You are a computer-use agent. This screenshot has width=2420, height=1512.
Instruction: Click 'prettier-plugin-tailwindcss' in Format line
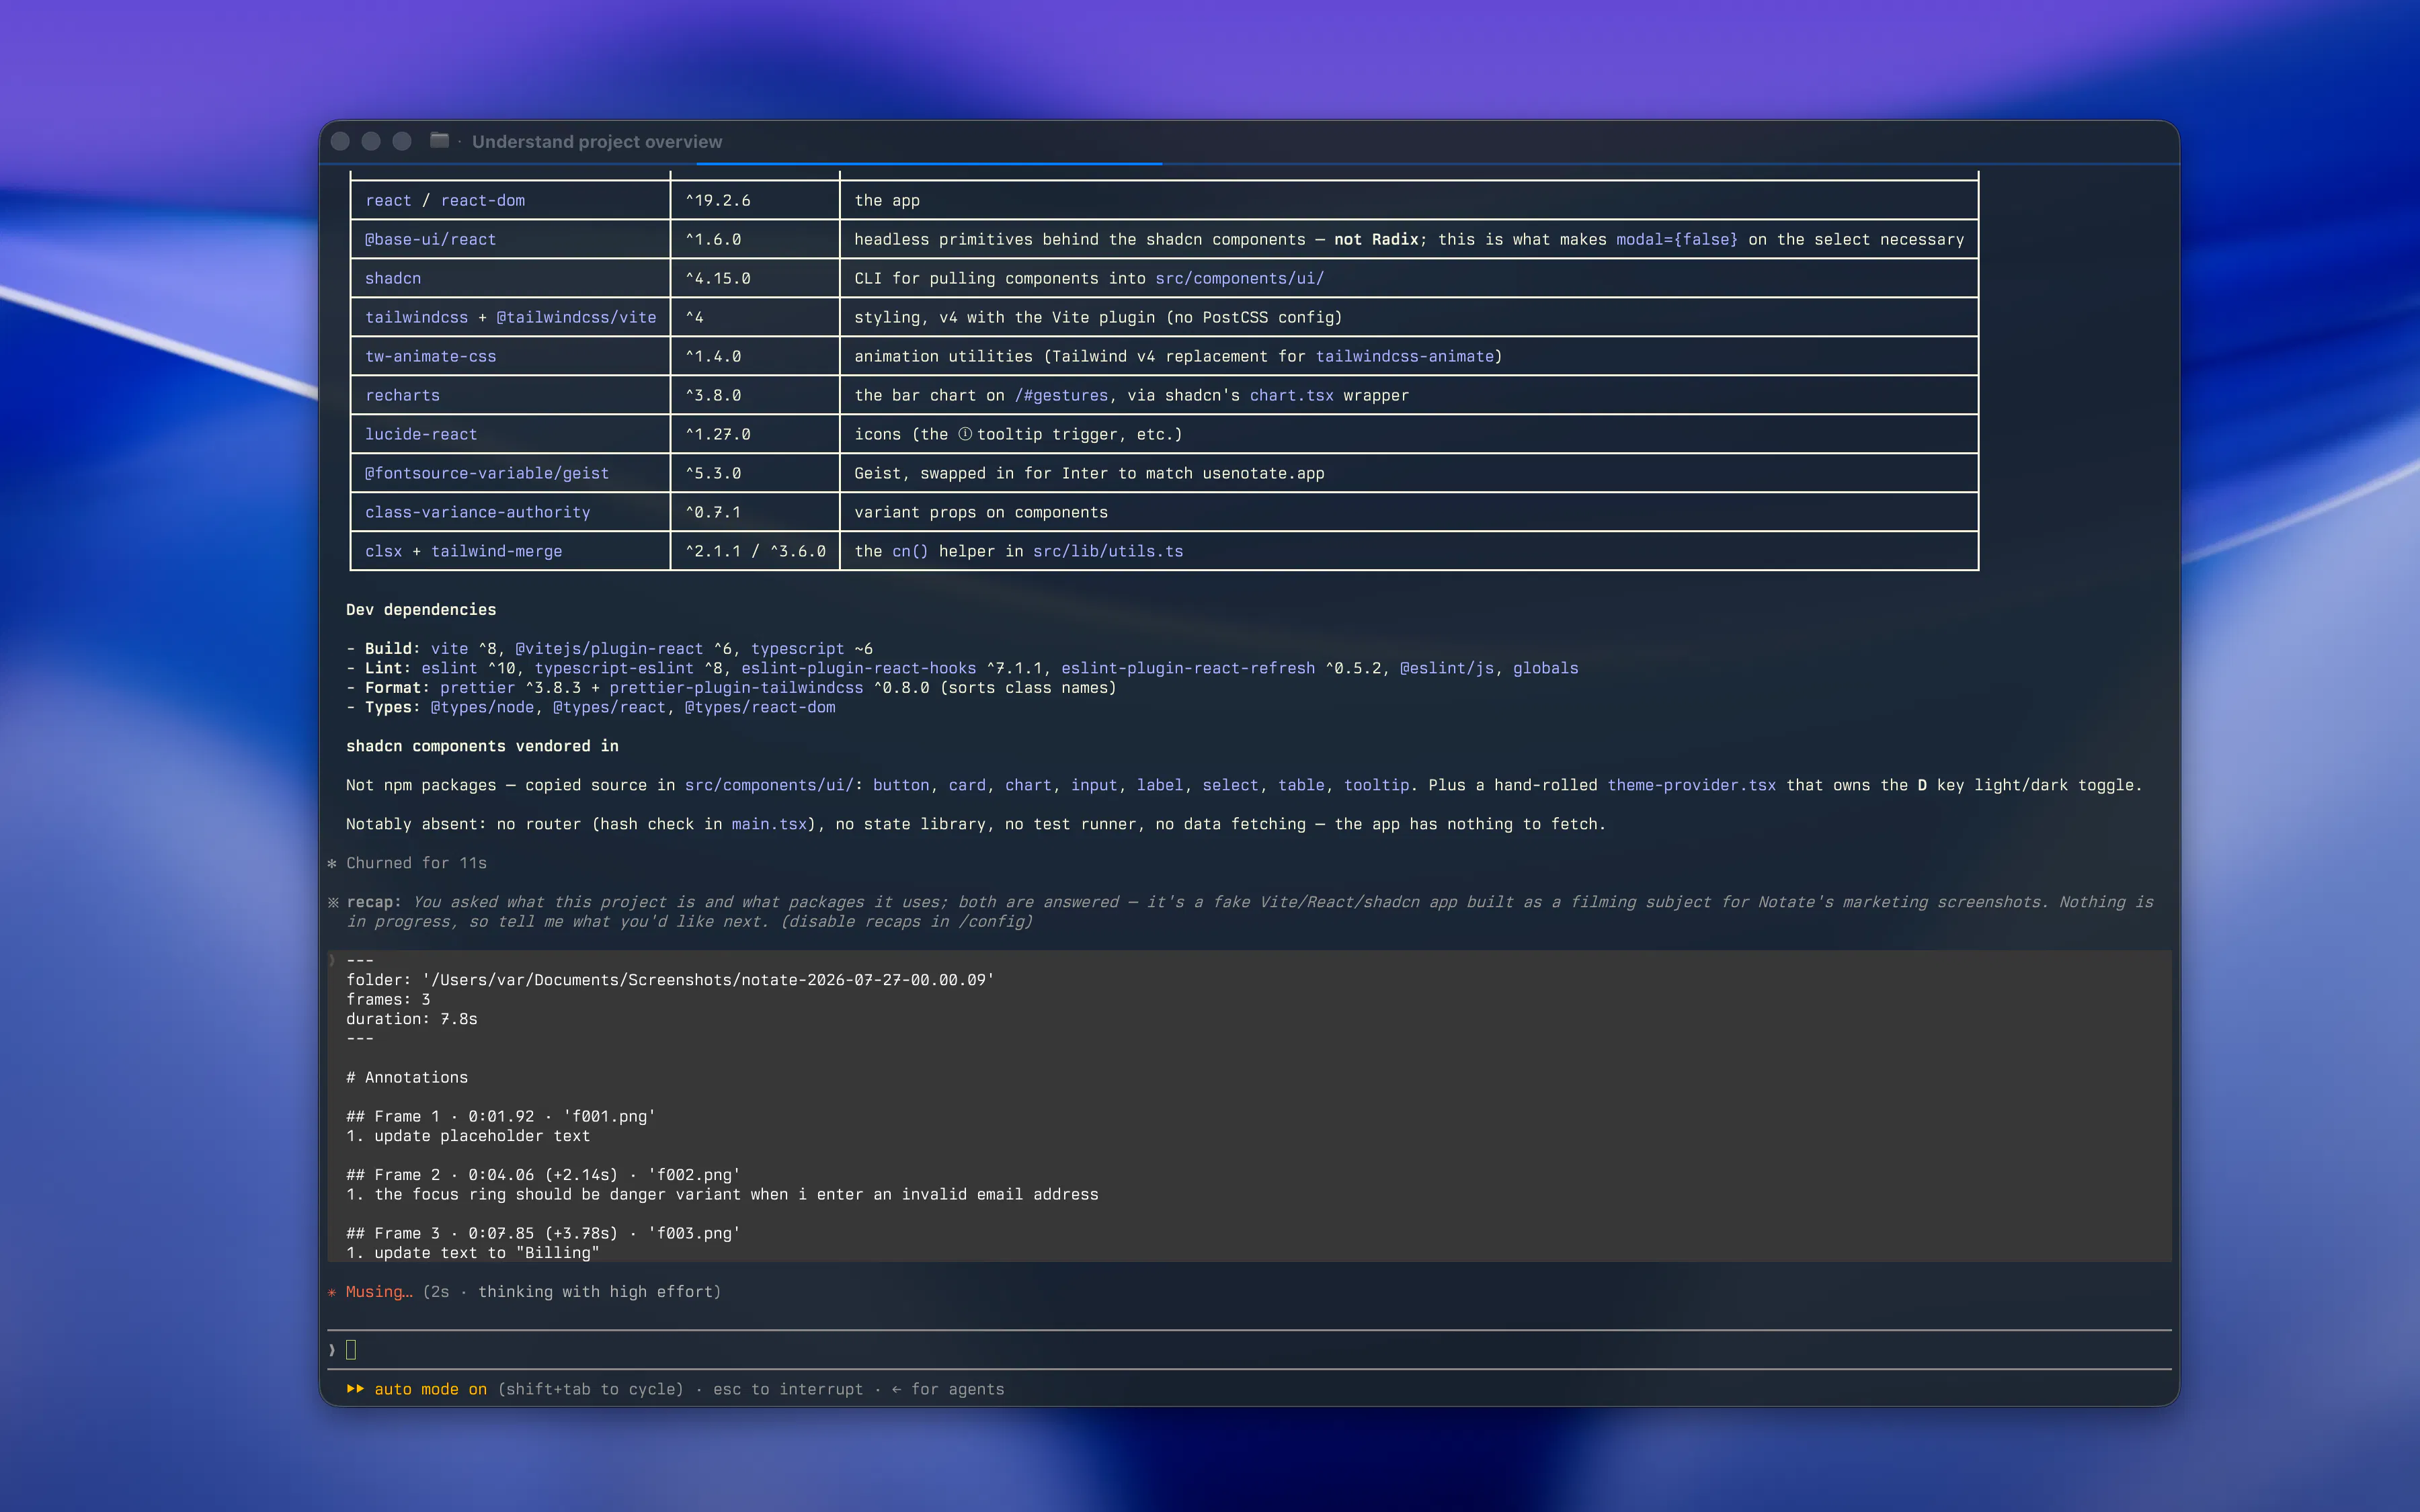coord(736,688)
